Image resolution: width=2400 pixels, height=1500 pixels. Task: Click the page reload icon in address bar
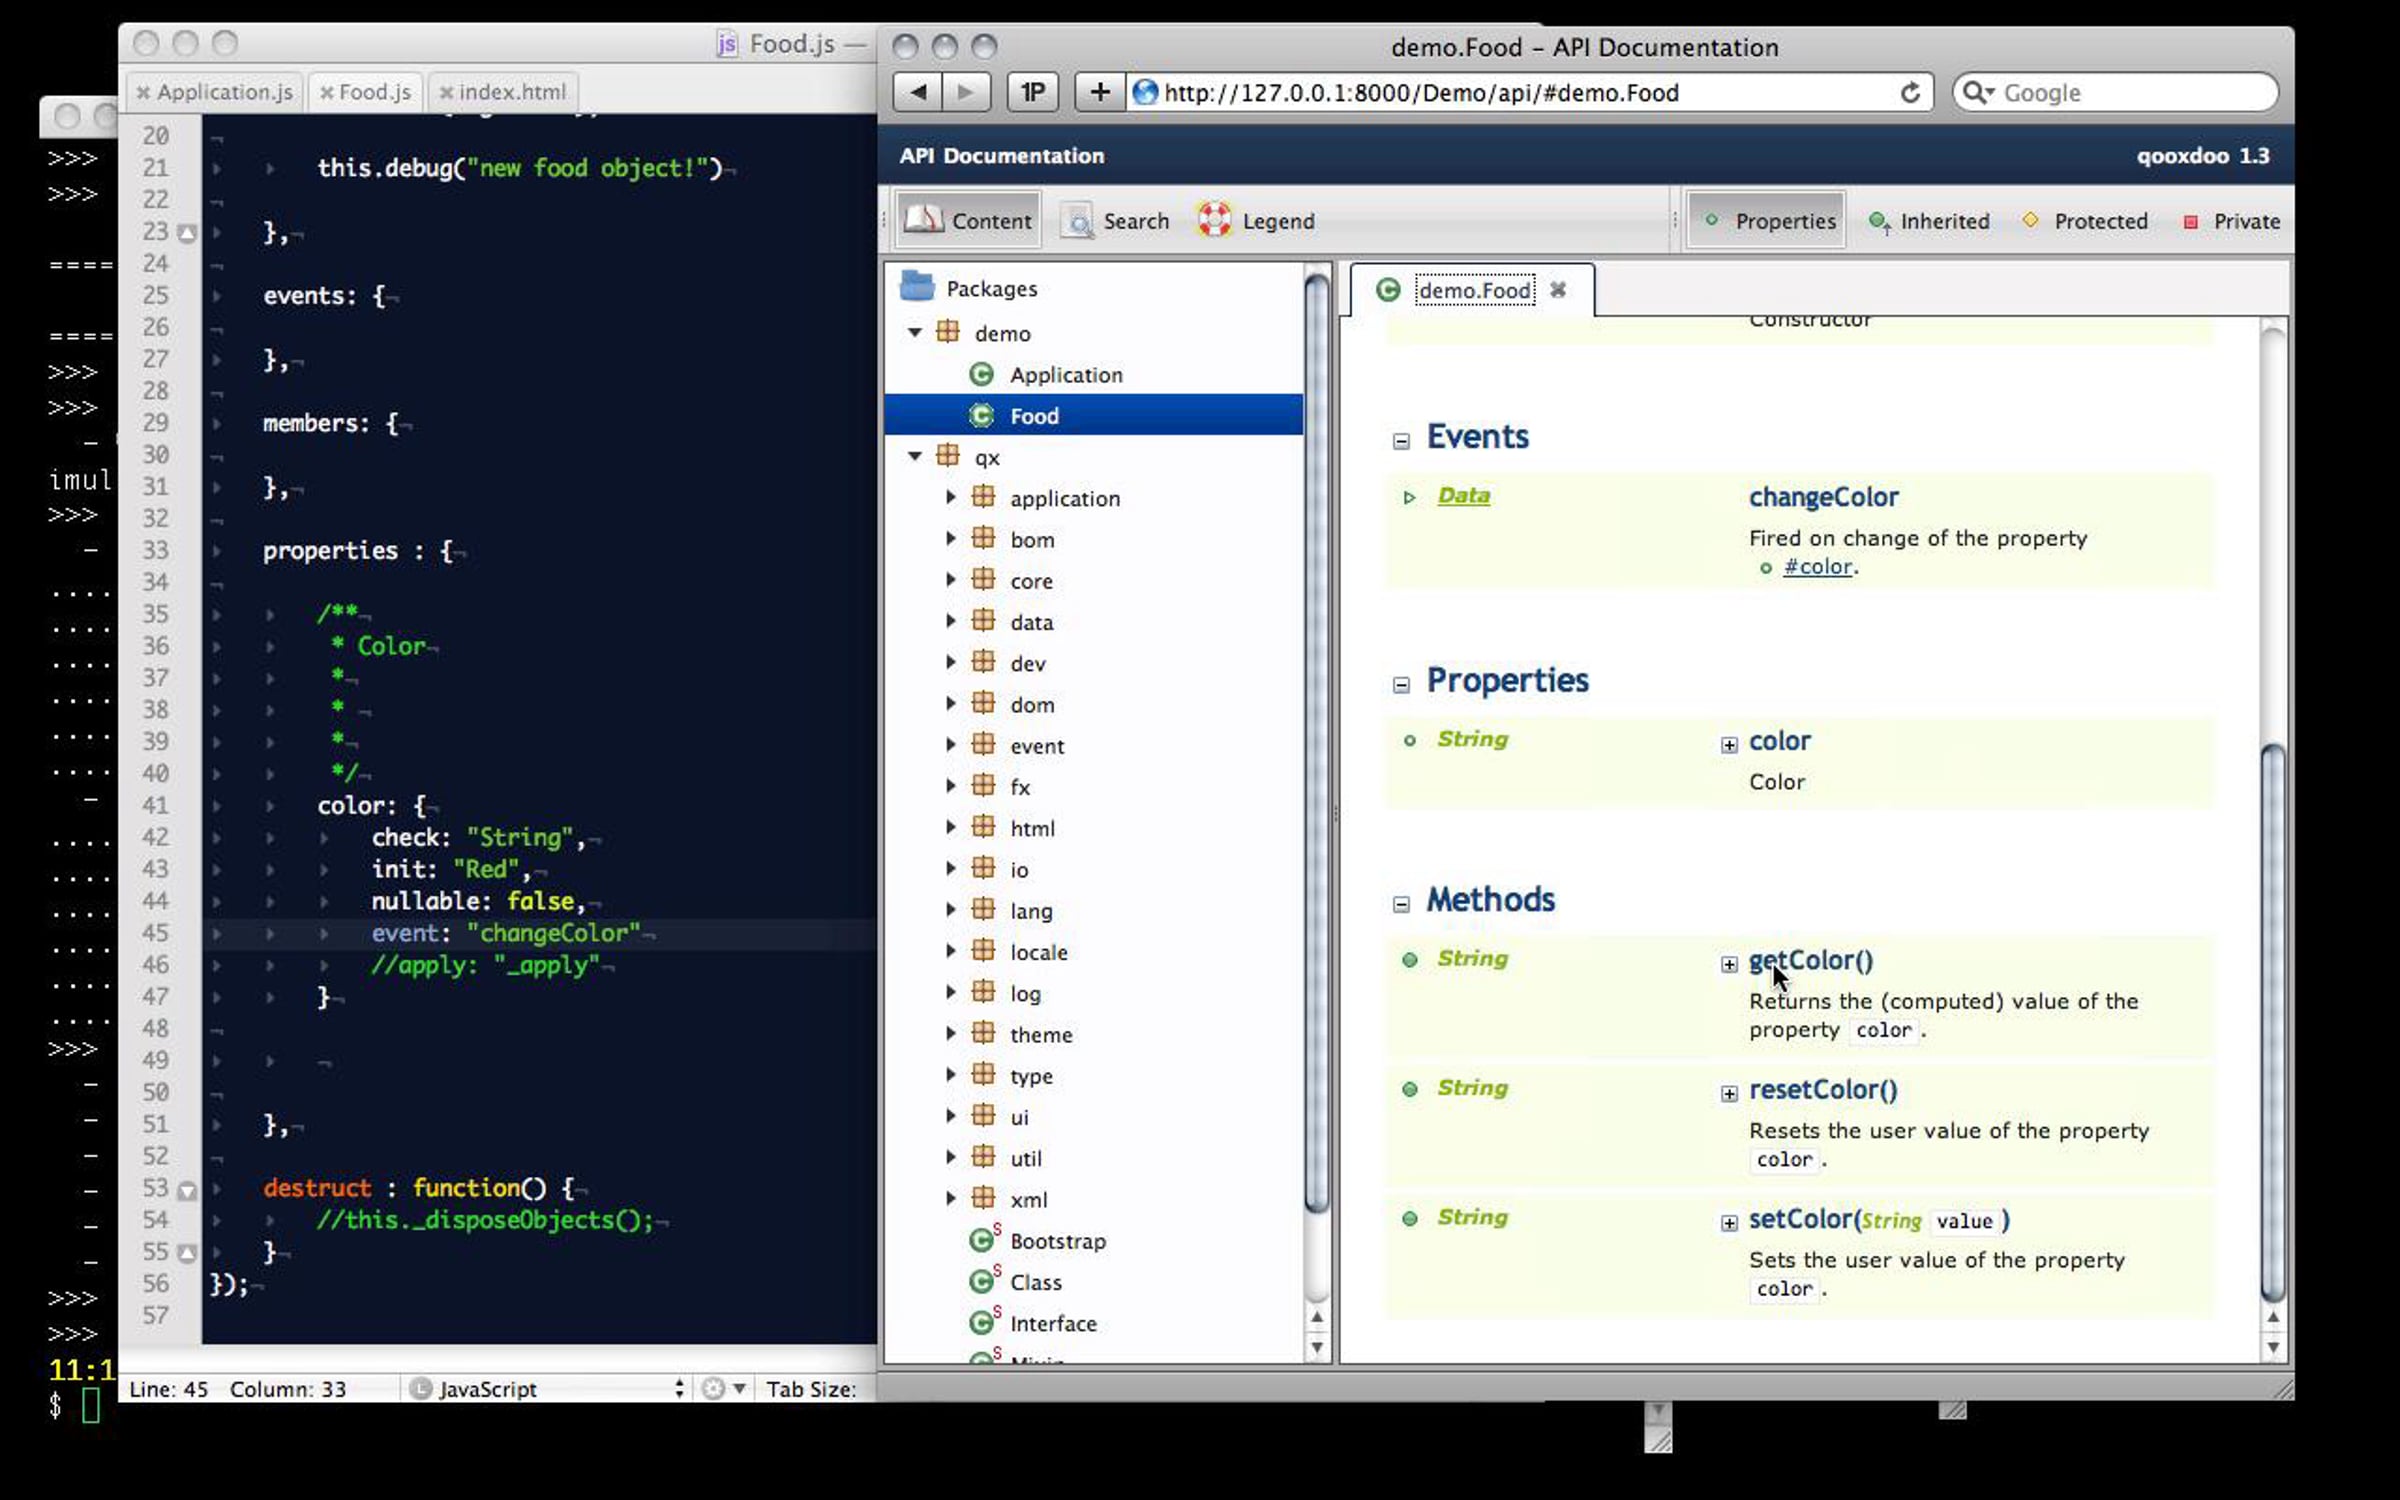tap(1910, 93)
